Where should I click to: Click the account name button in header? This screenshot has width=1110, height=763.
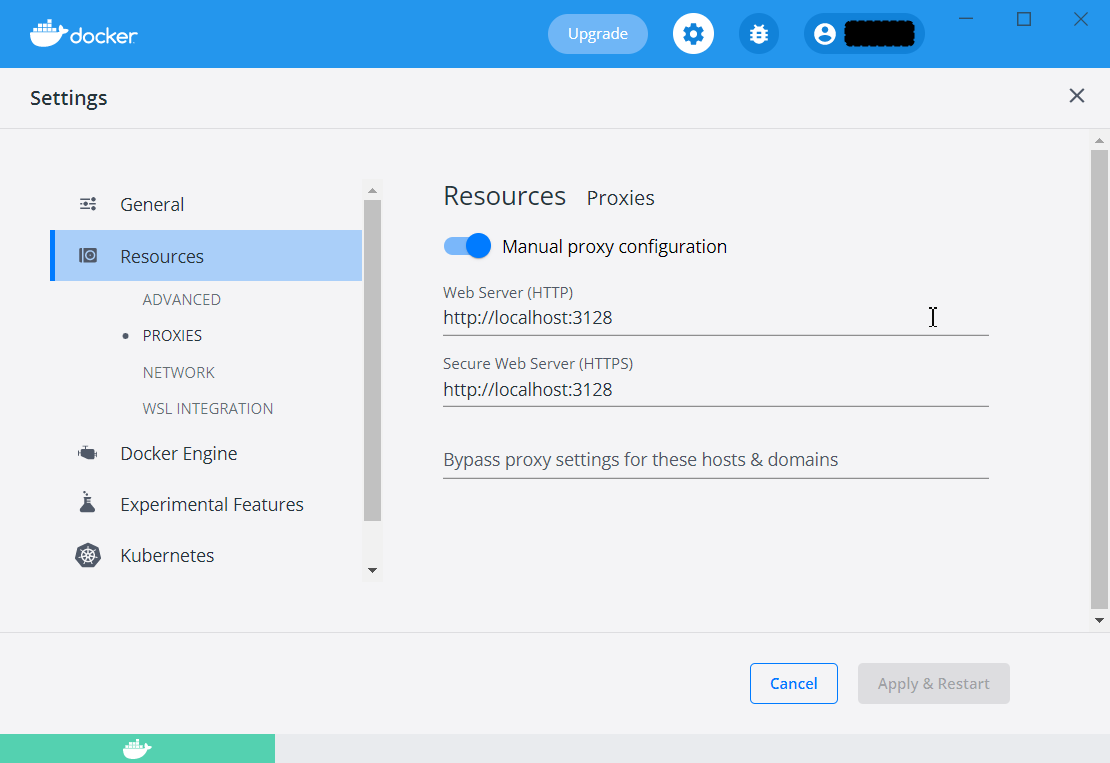click(864, 34)
